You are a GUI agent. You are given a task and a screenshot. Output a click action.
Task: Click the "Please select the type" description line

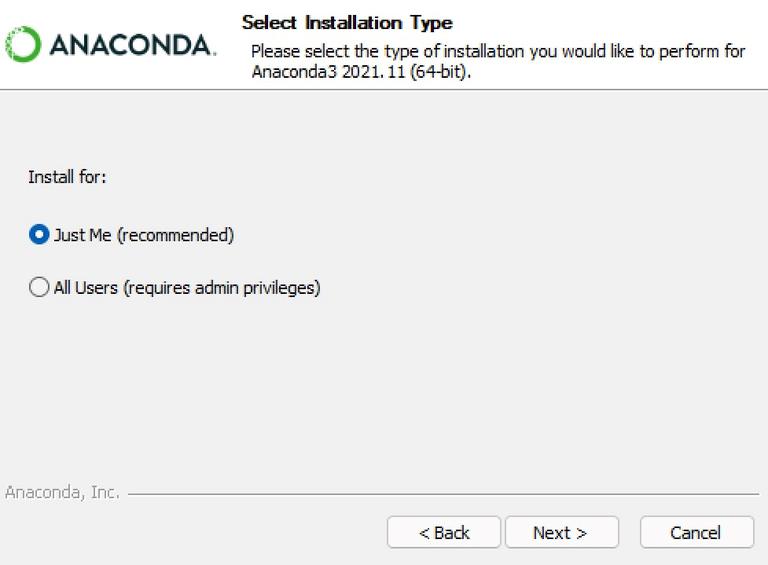coord(497,51)
